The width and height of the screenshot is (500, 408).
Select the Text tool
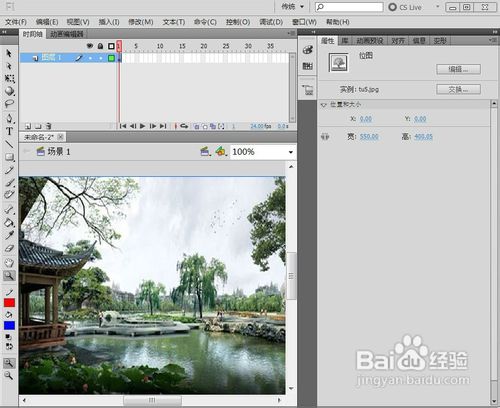(x=9, y=131)
